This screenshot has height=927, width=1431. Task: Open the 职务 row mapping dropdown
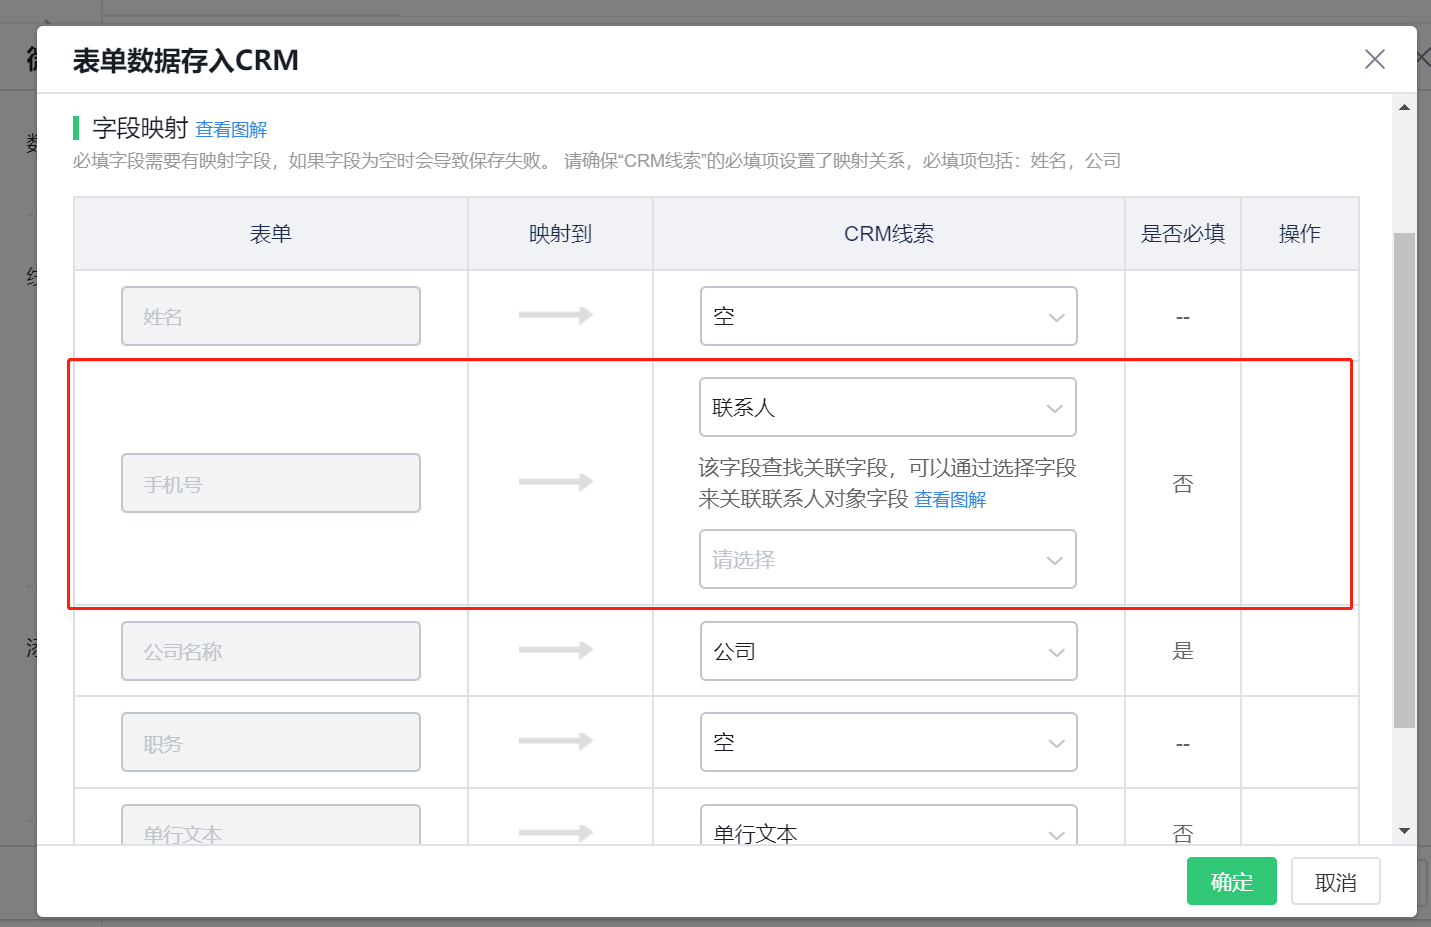click(x=888, y=742)
